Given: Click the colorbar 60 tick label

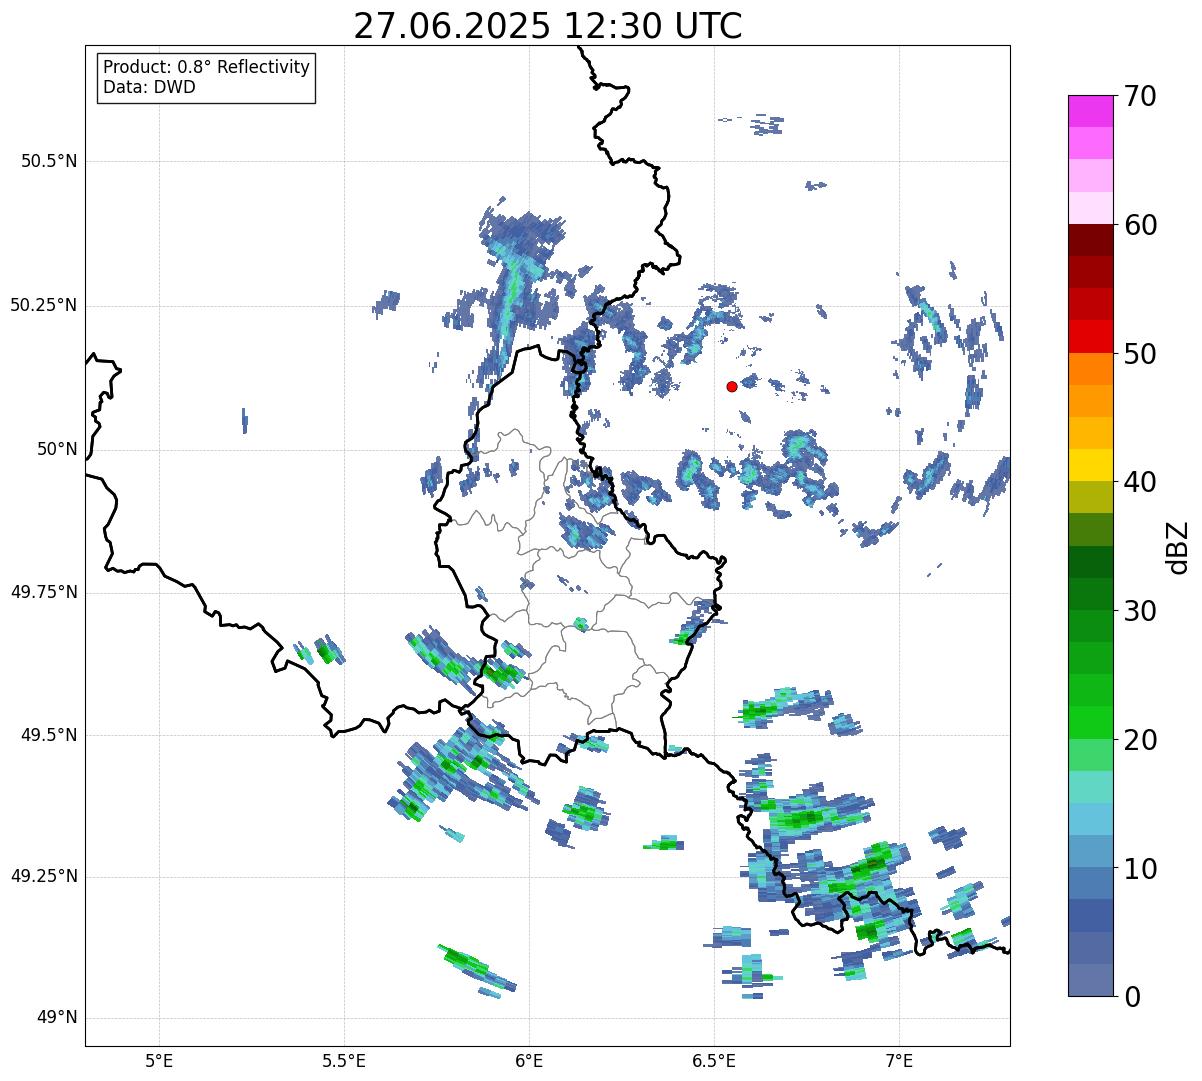Looking at the screenshot, I should (1140, 225).
